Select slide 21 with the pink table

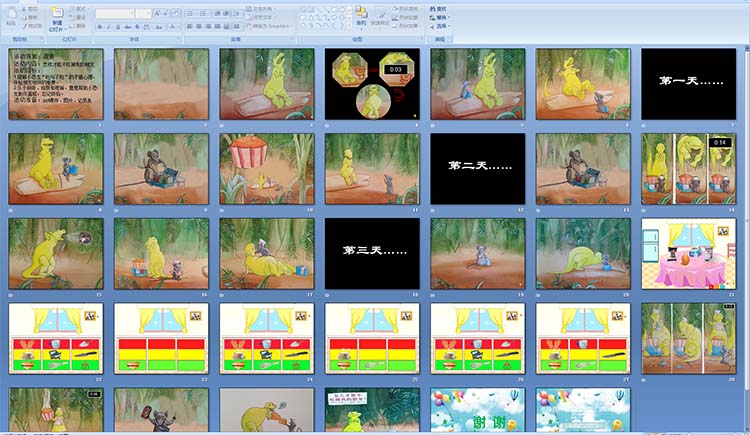pos(688,254)
